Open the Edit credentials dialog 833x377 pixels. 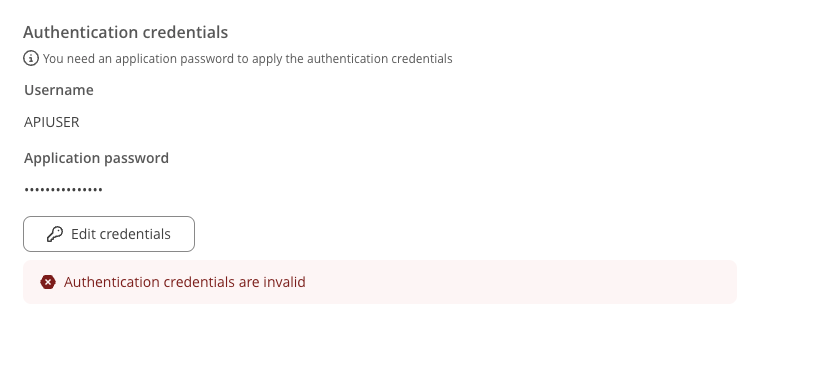click(109, 234)
